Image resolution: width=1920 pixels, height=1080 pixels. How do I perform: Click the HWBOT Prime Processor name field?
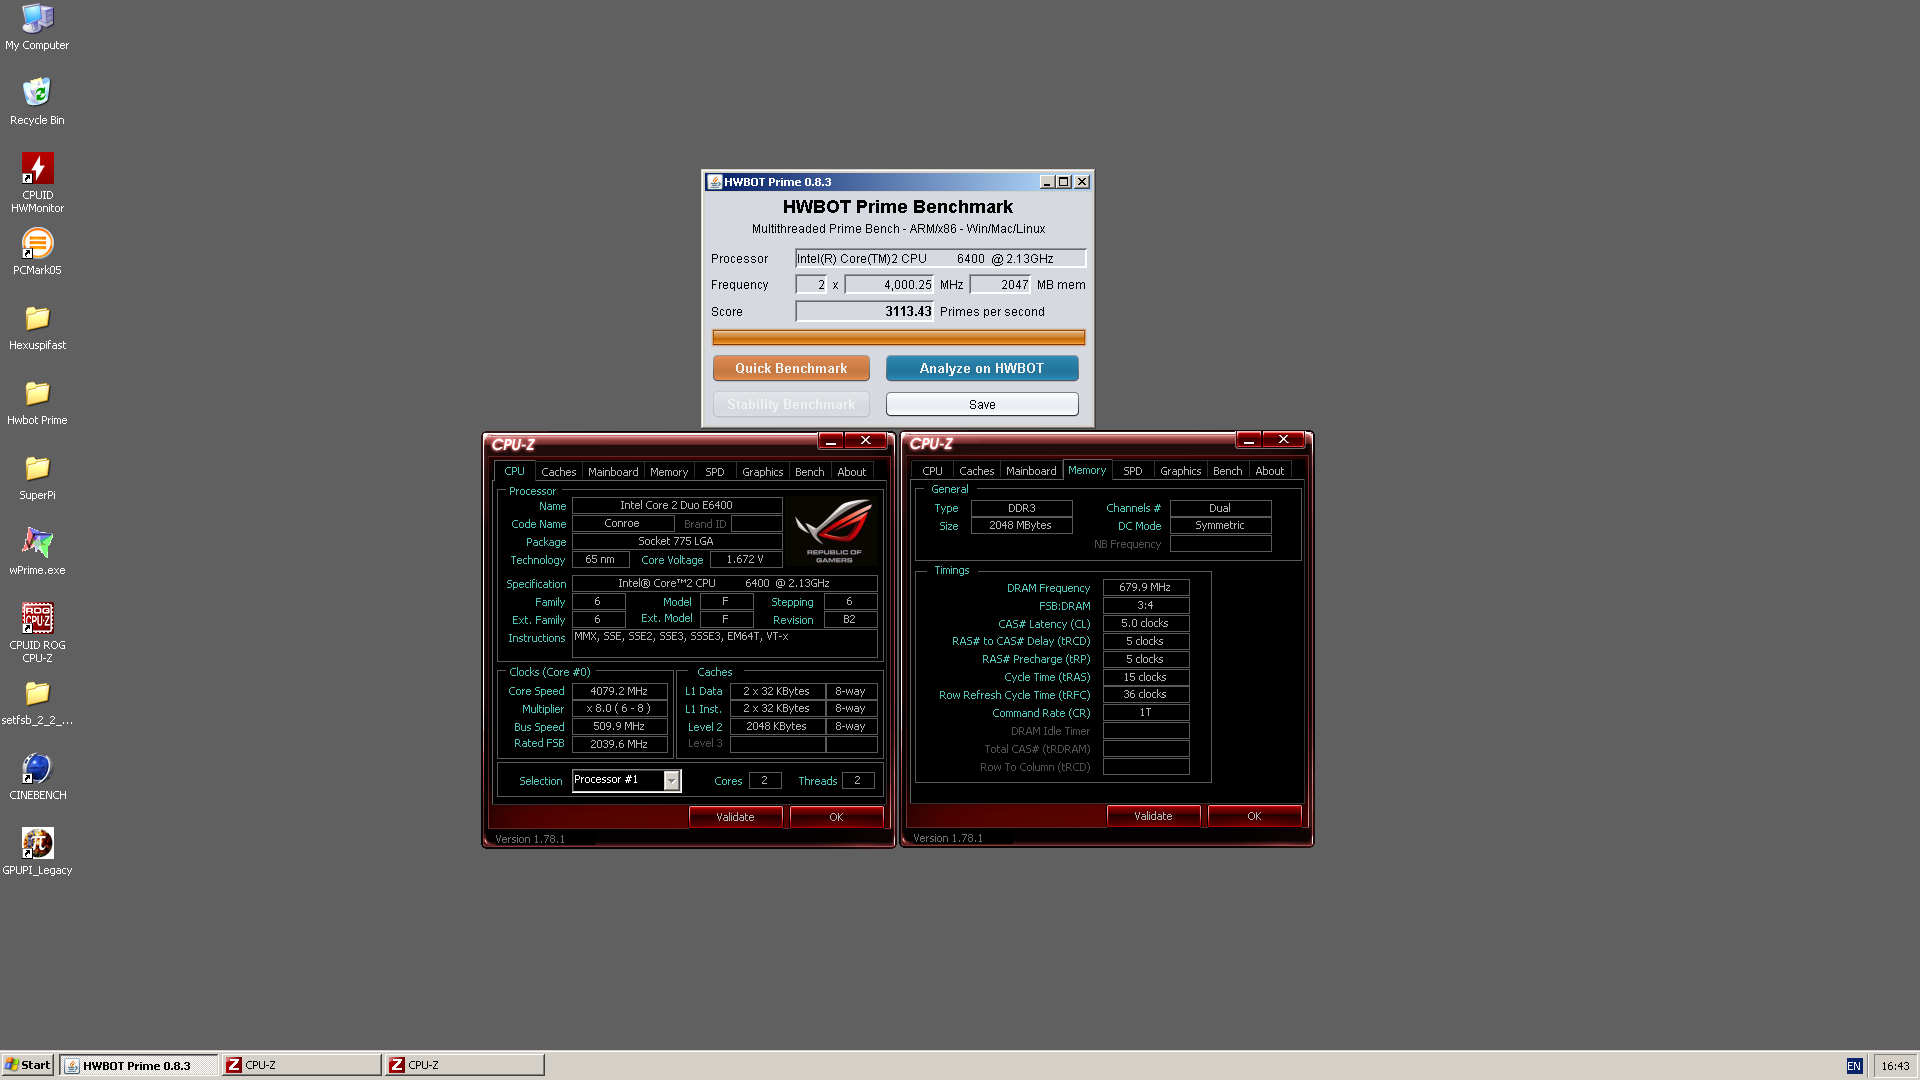(940, 258)
